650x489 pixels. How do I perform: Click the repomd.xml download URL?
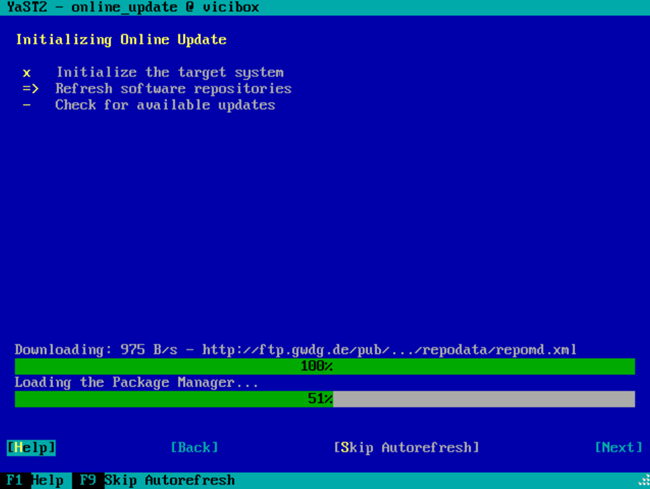pos(389,350)
